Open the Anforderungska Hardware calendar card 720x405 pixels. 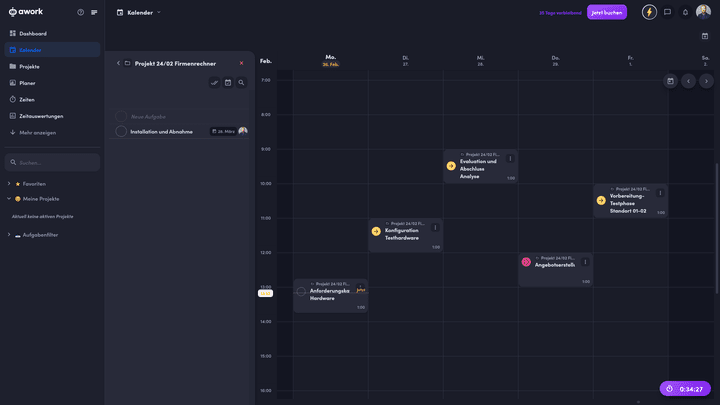click(x=331, y=296)
